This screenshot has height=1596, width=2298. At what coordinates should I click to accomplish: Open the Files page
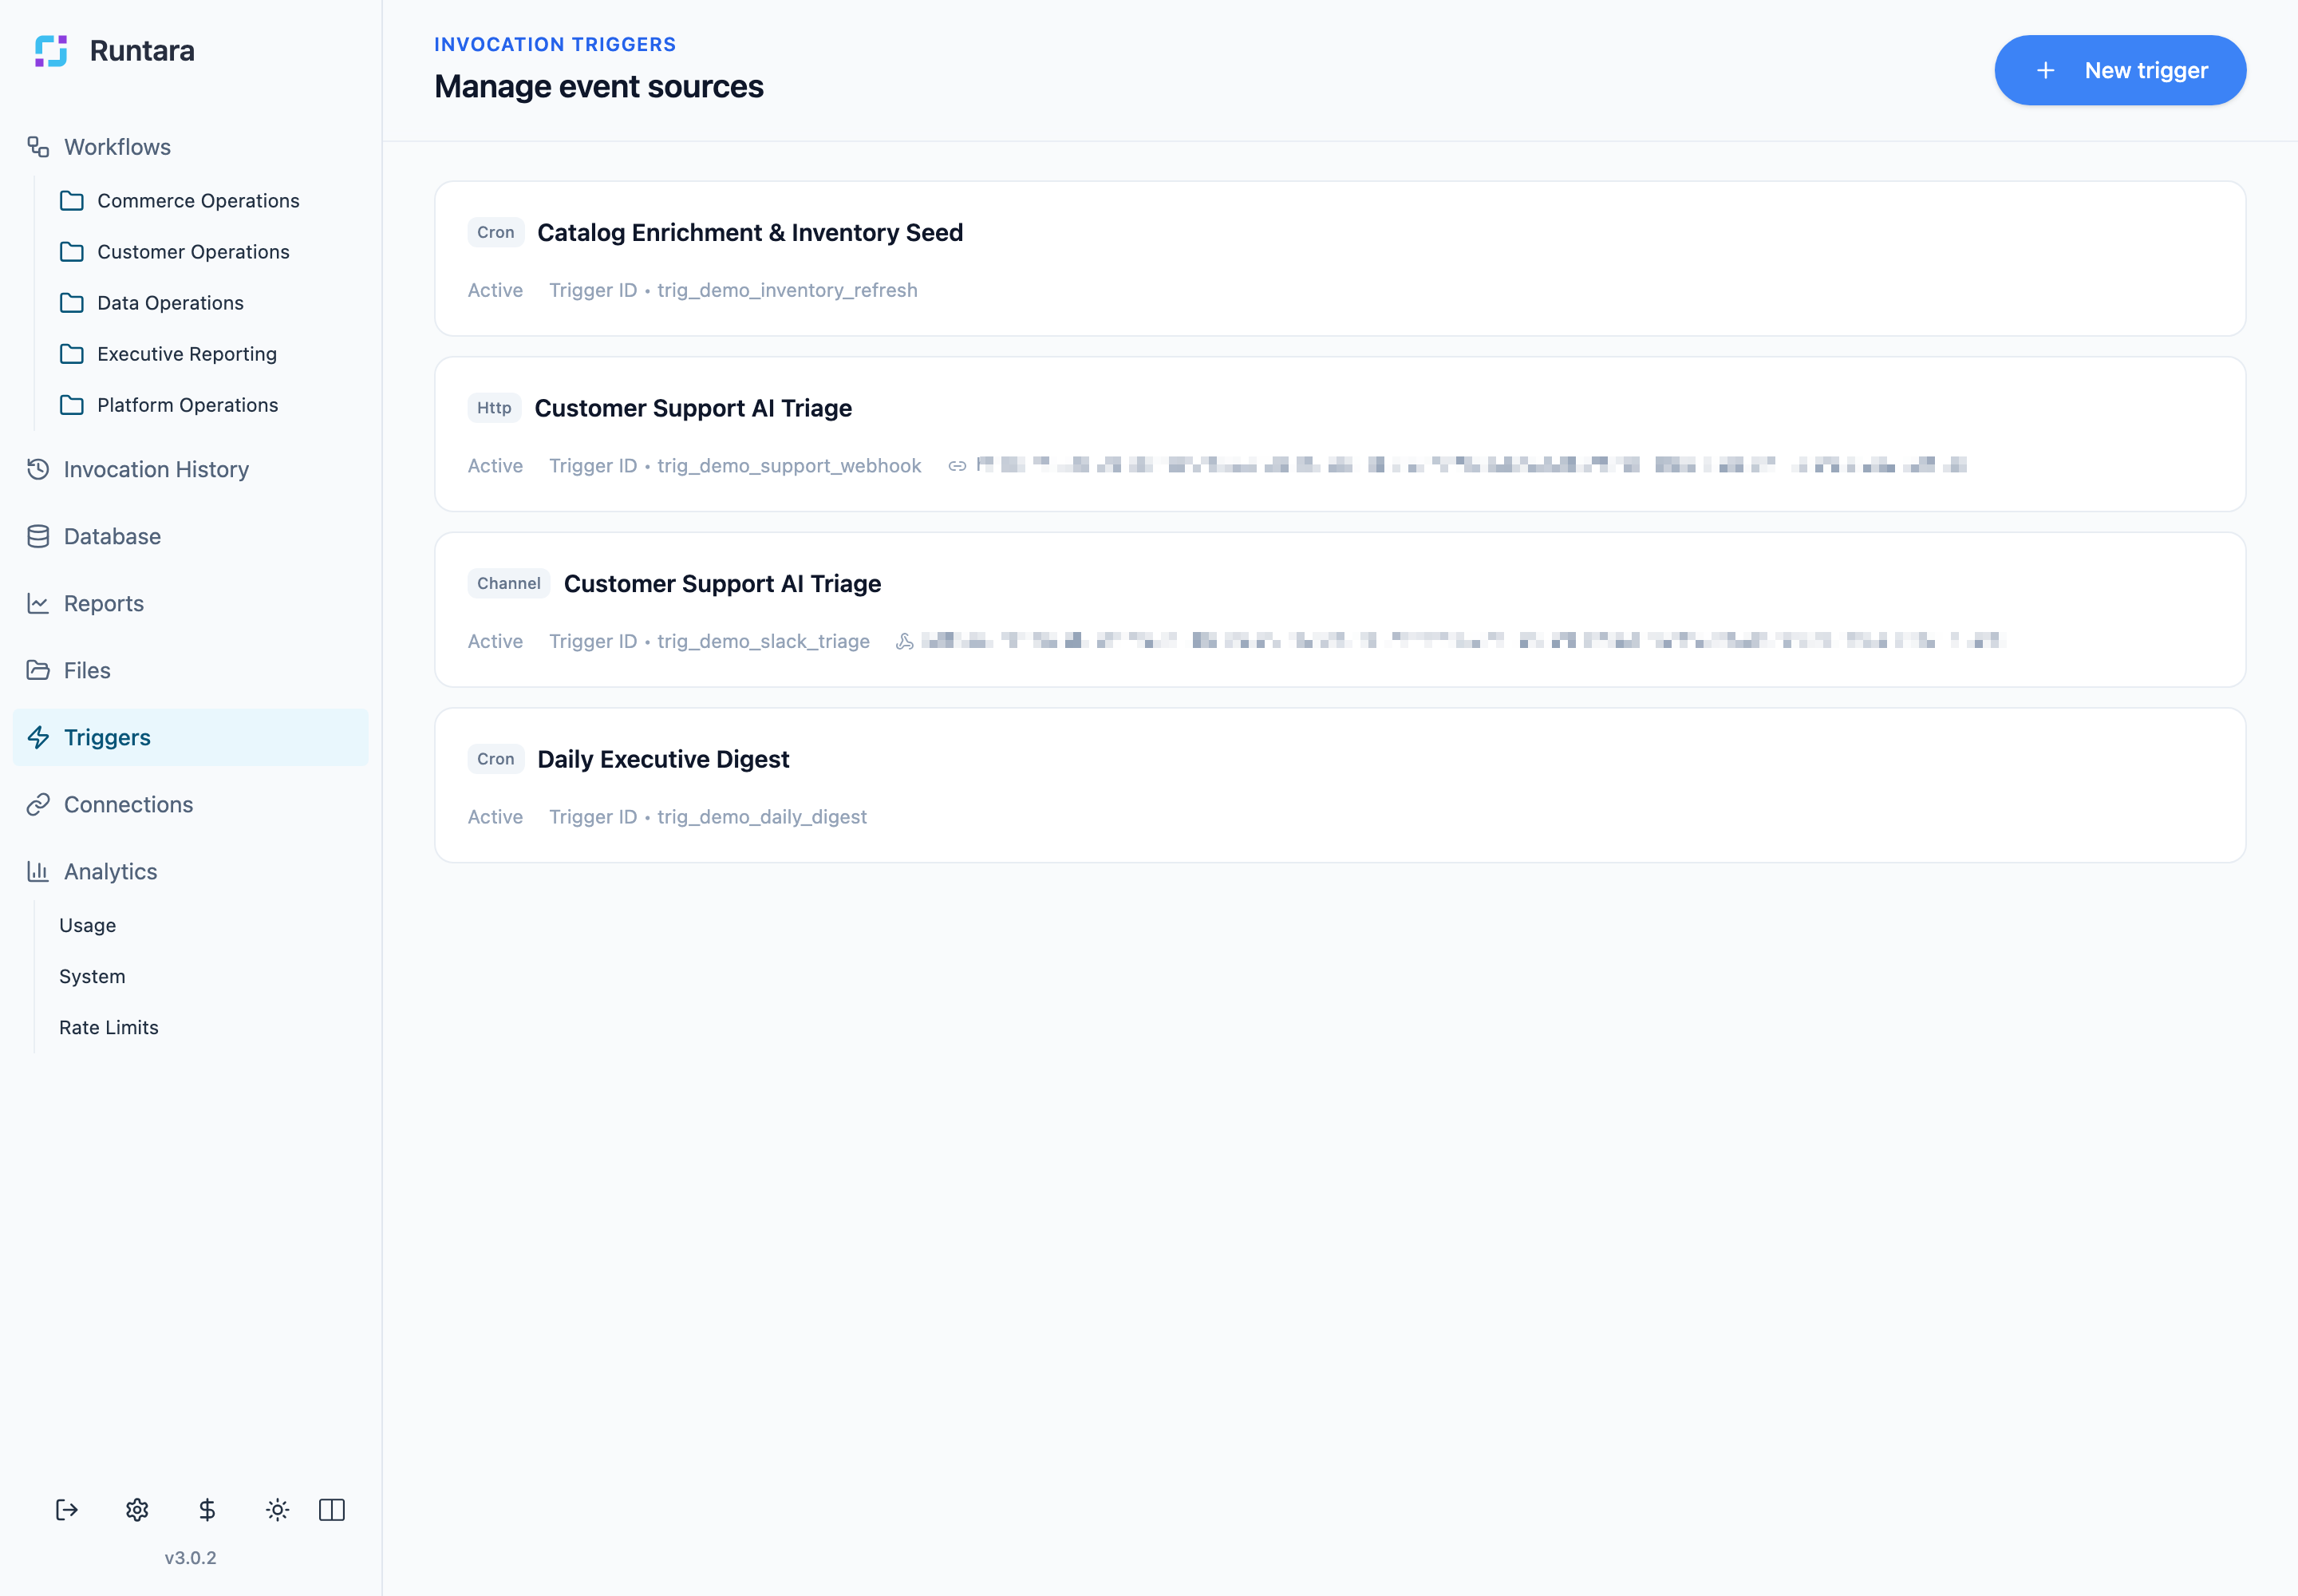click(x=190, y=670)
